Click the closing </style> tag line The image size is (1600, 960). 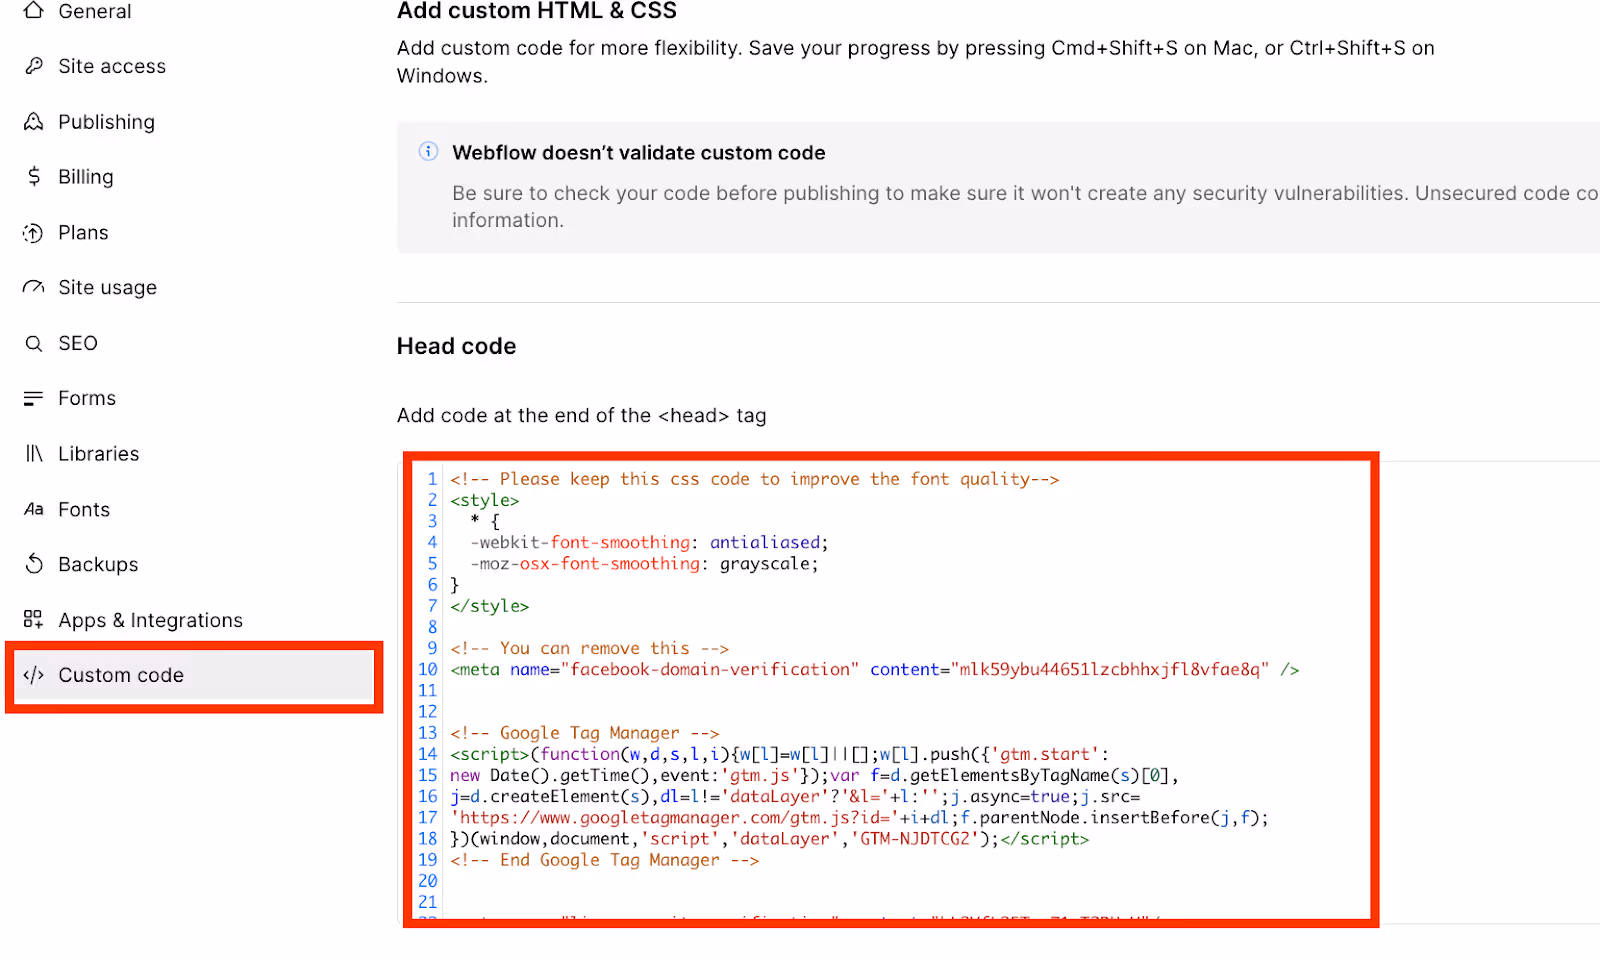click(490, 606)
